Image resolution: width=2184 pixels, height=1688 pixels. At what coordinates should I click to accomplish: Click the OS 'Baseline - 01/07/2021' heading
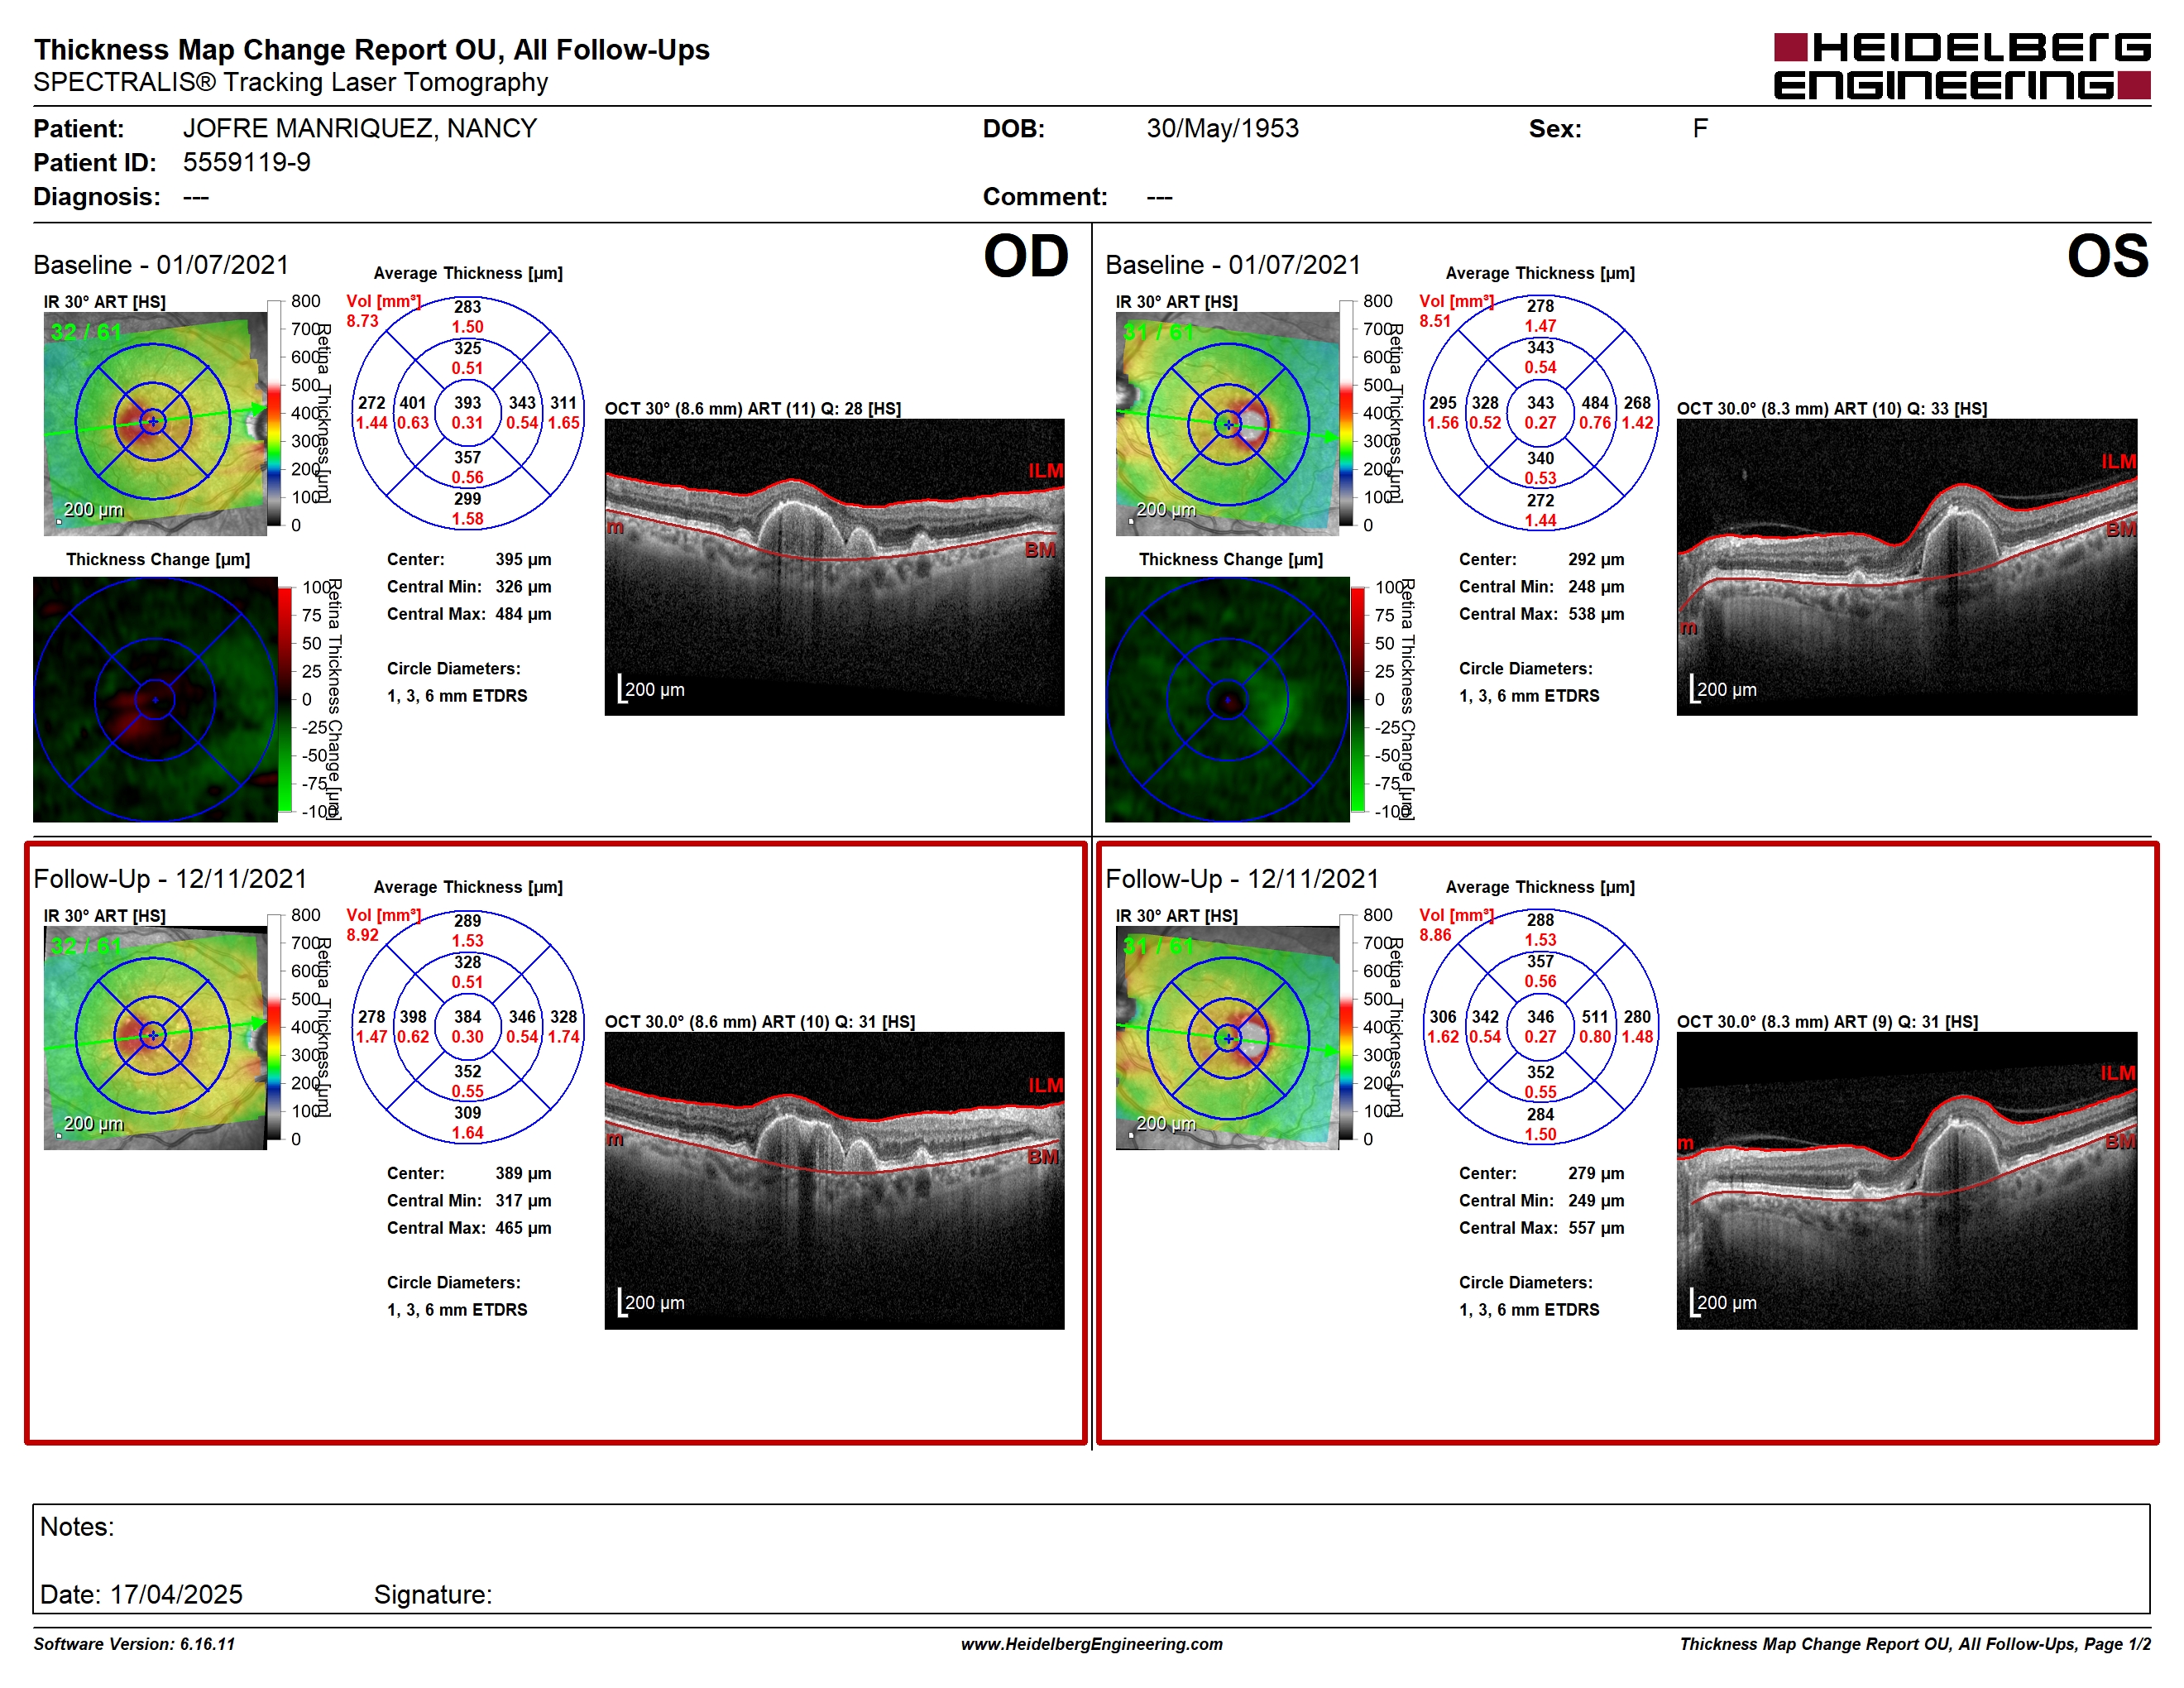coord(1233,264)
